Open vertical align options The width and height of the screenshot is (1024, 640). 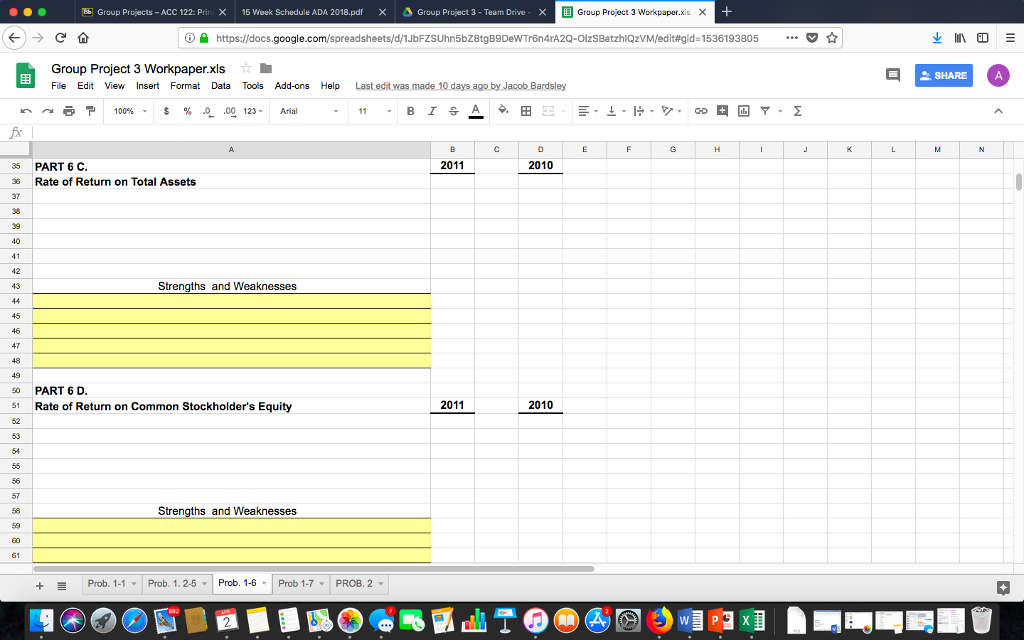click(616, 111)
